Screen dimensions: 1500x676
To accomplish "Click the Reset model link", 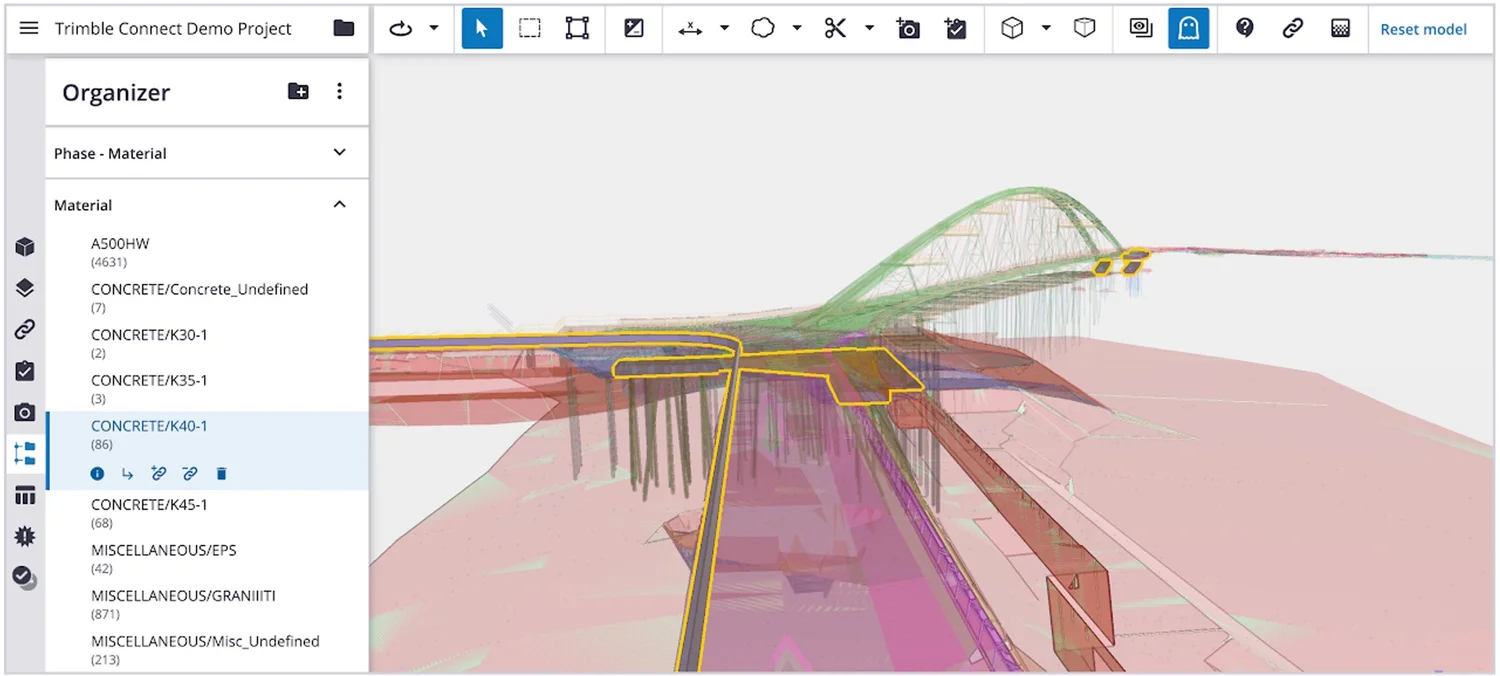I will click(1423, 29).
